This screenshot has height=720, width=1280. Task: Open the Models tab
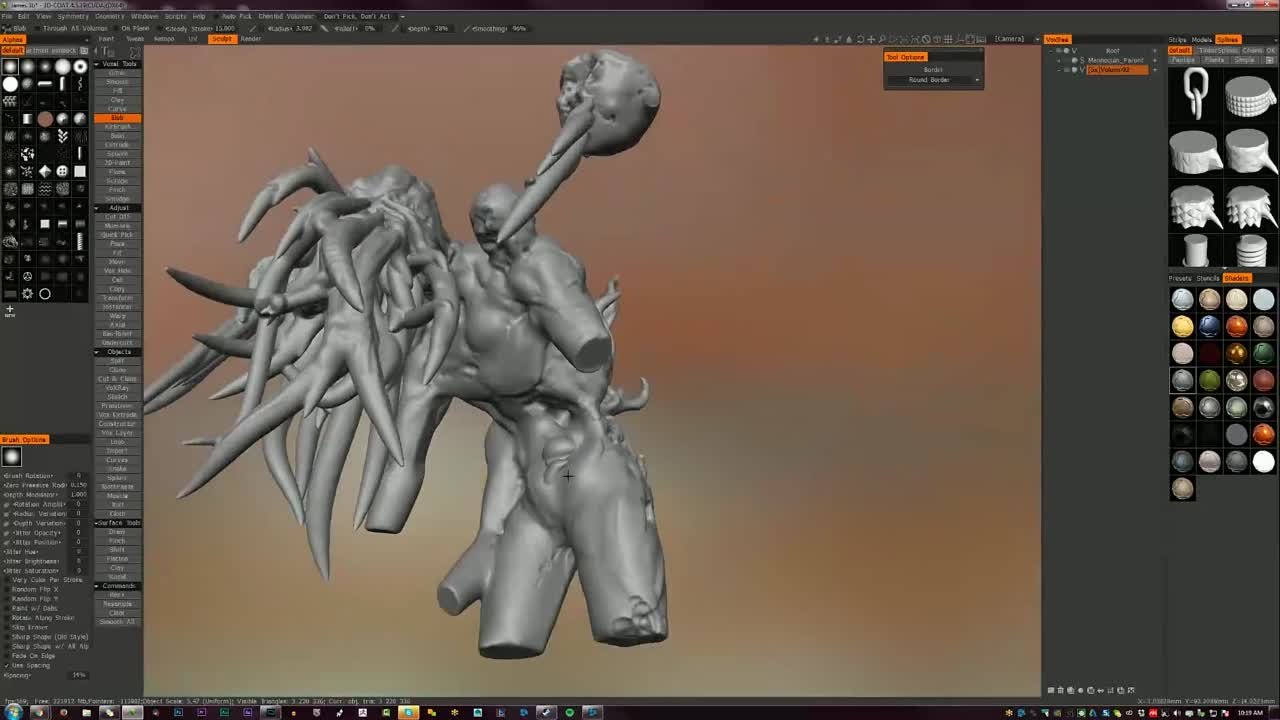click(1200, 40)
